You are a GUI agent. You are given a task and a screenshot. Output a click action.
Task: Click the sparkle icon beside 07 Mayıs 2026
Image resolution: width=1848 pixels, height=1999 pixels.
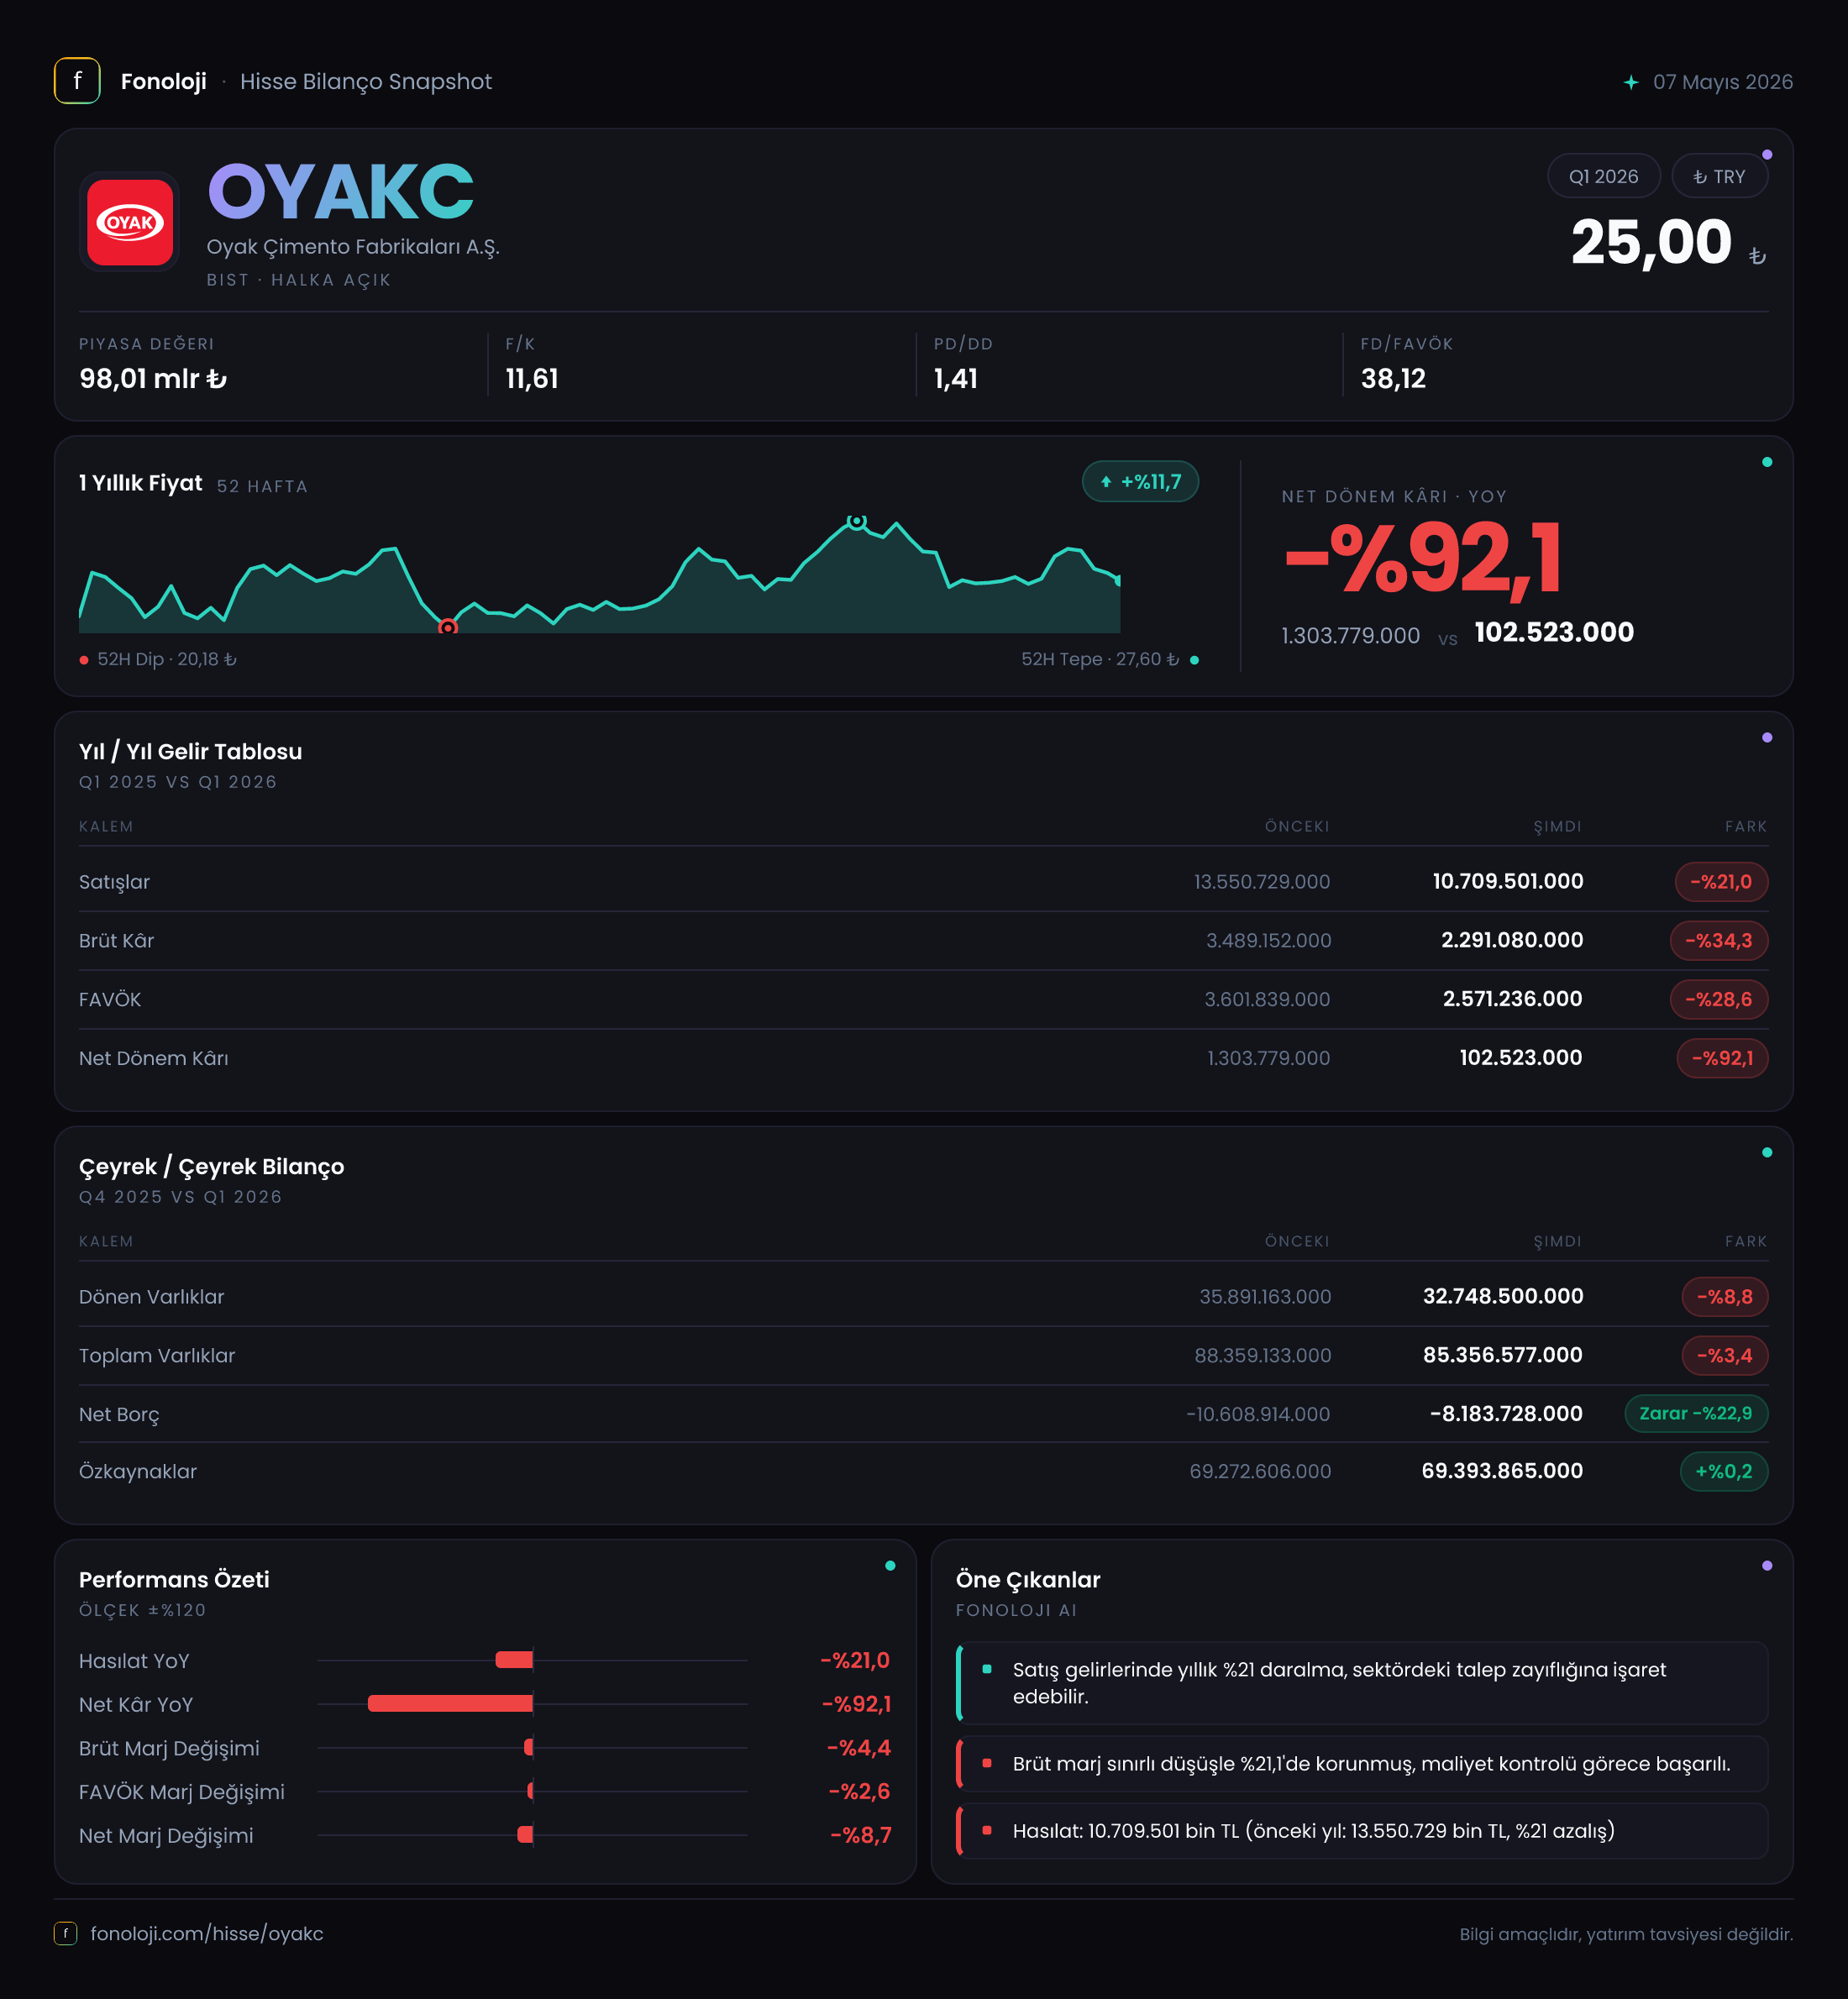(x=1631, y=82)
